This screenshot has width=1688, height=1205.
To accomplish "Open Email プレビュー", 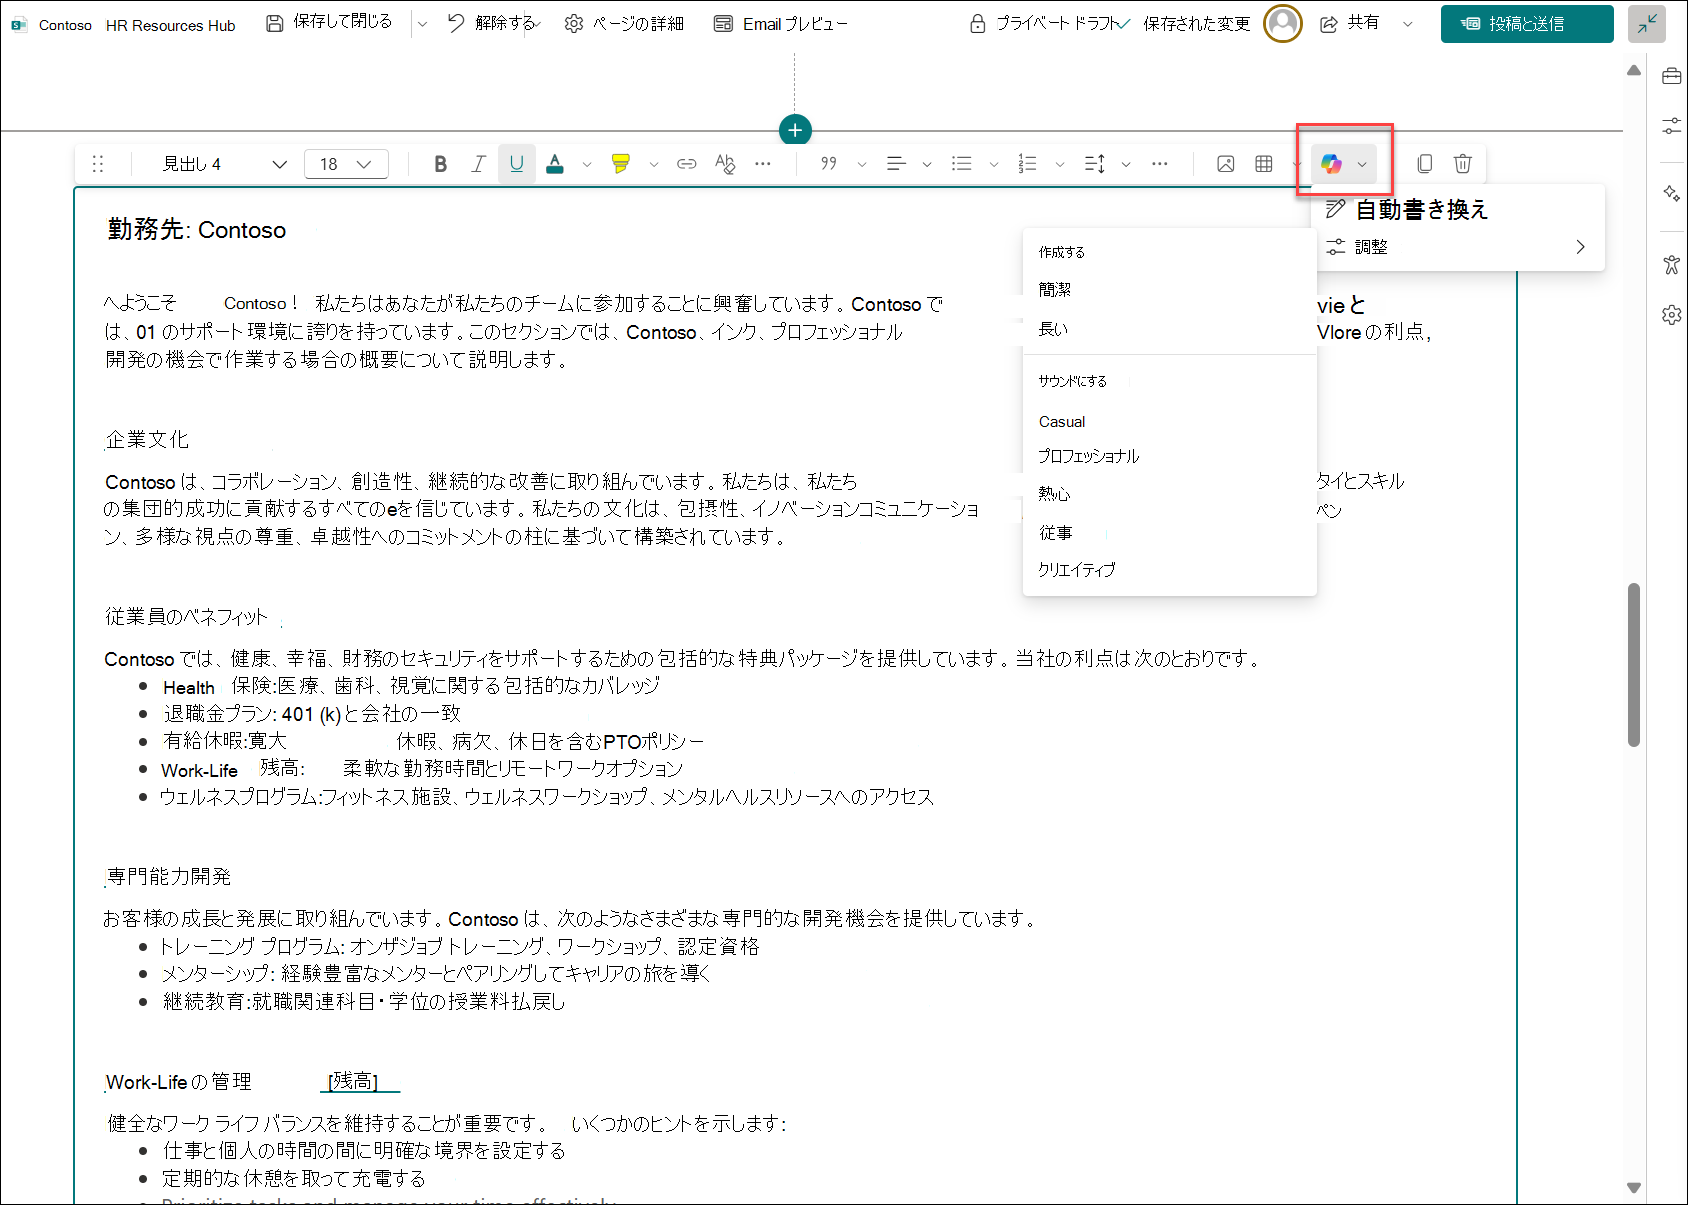I will (x=780, y=24).
